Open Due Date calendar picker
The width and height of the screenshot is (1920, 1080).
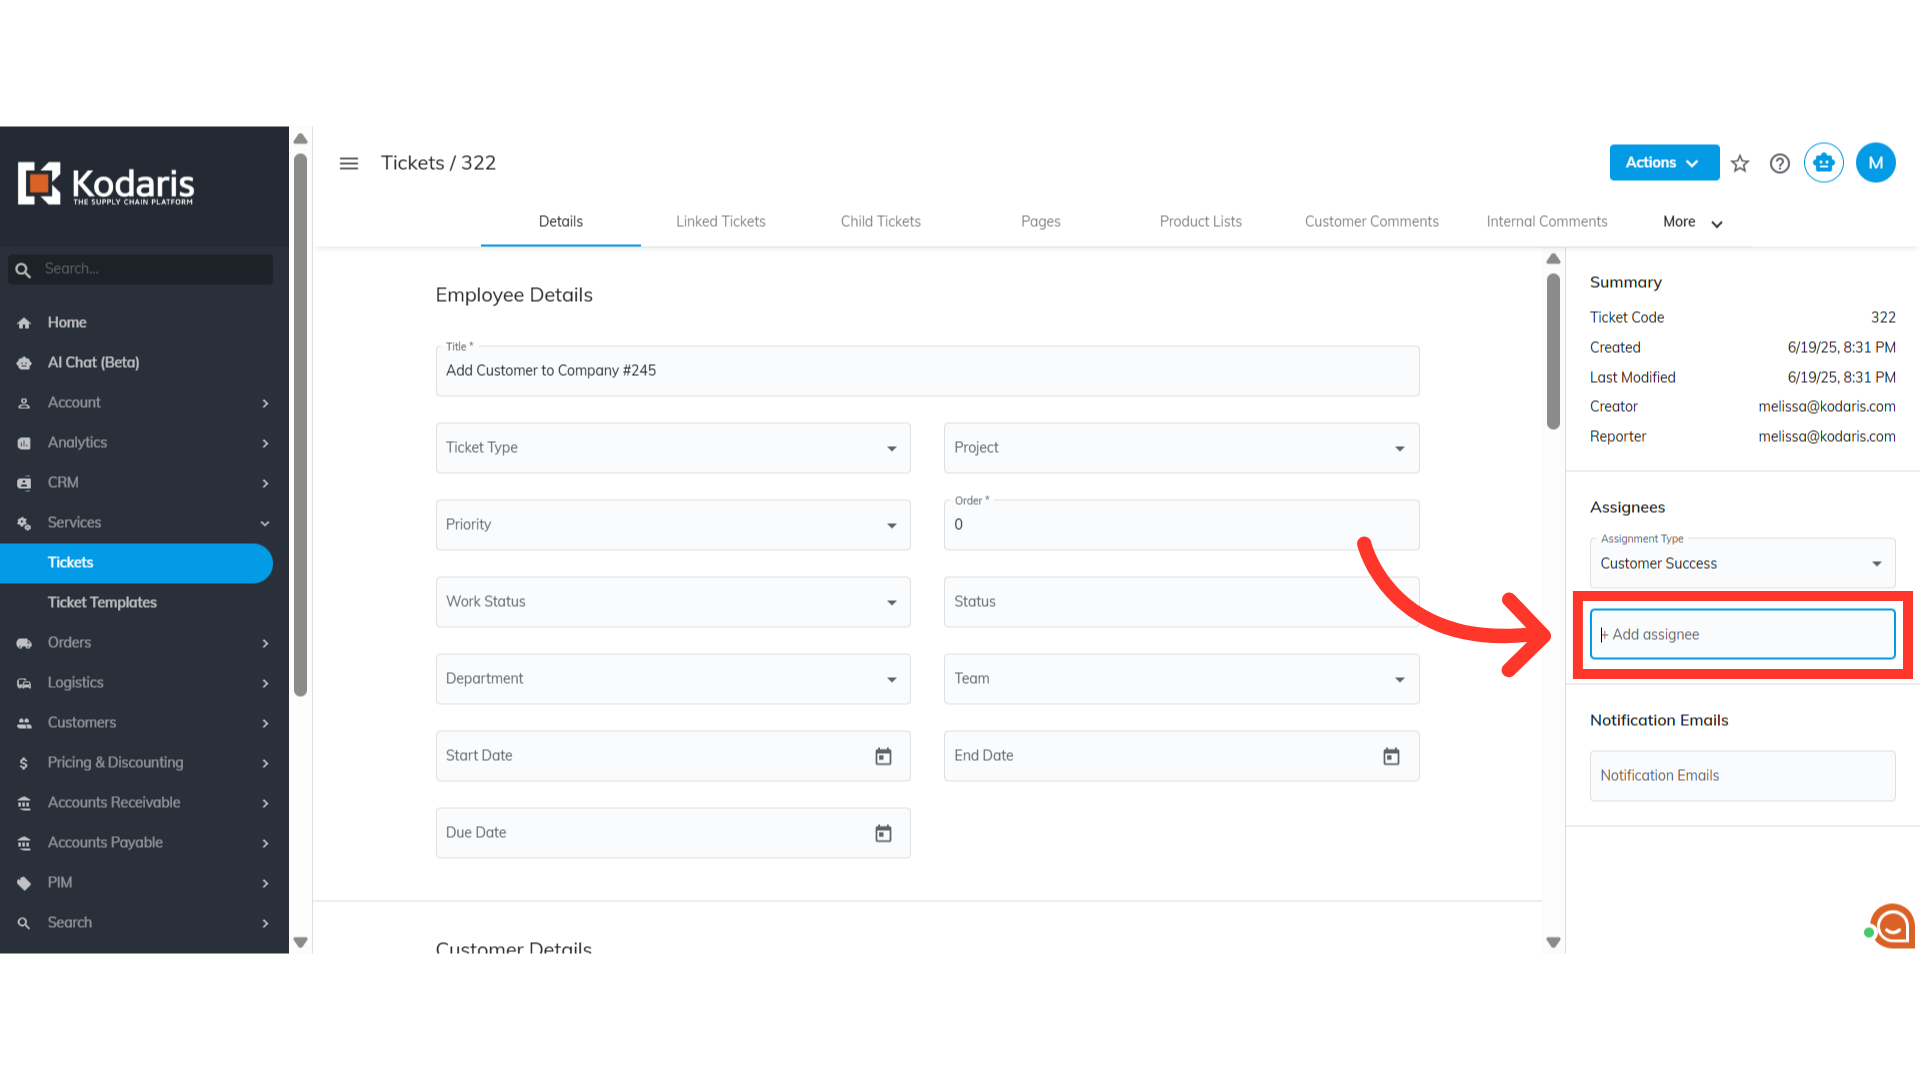click(883, 833)
